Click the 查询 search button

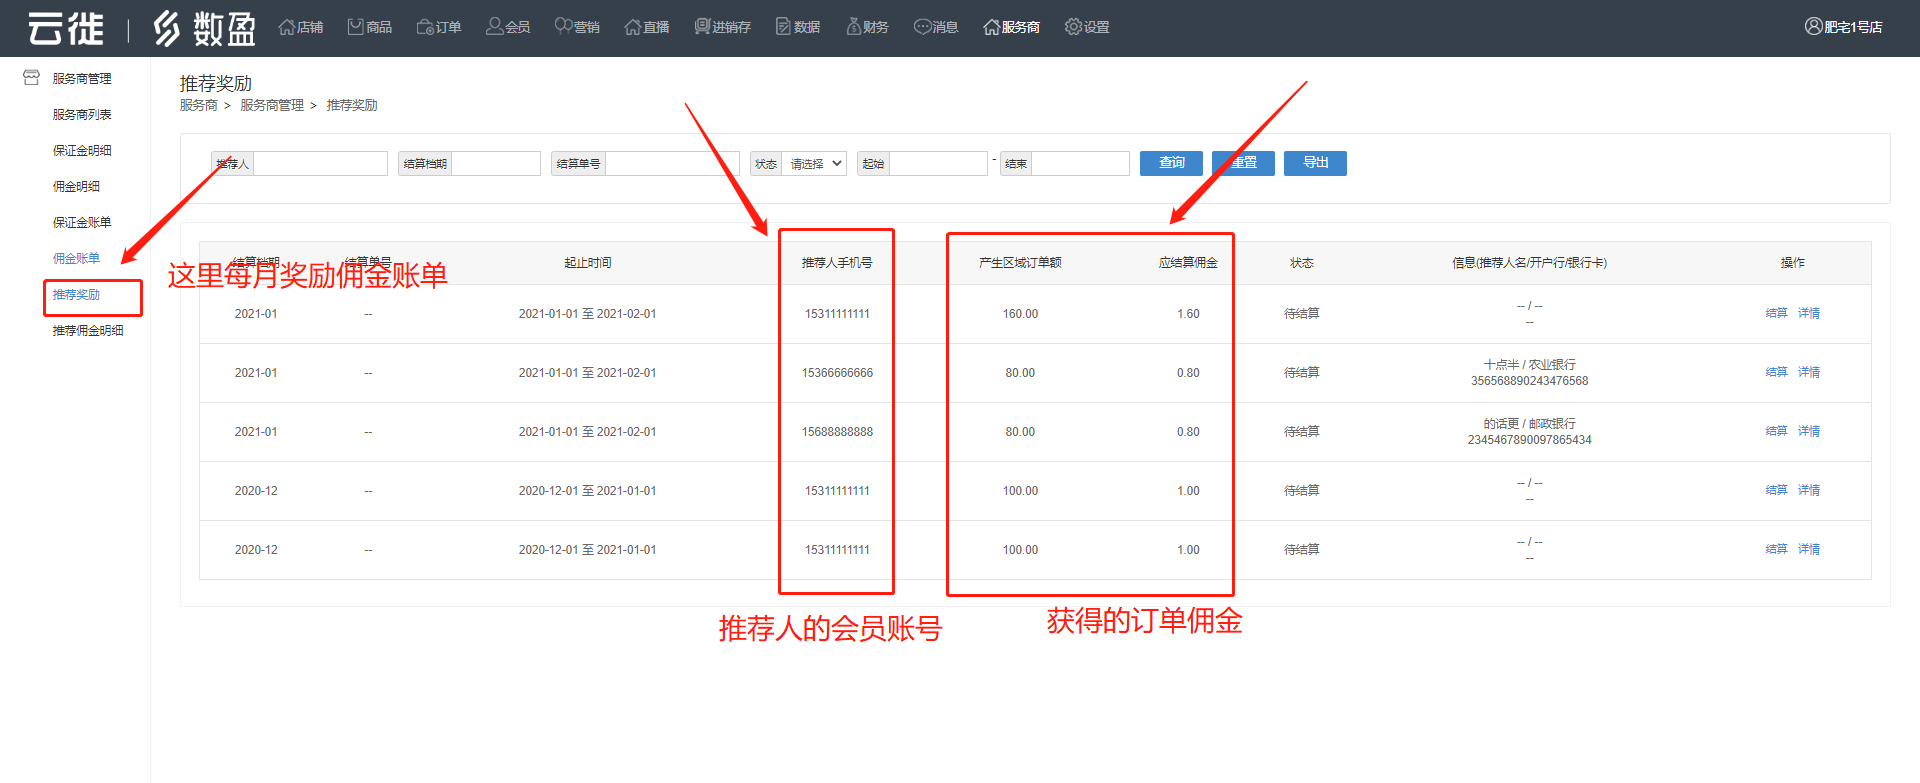[1171, 163]
